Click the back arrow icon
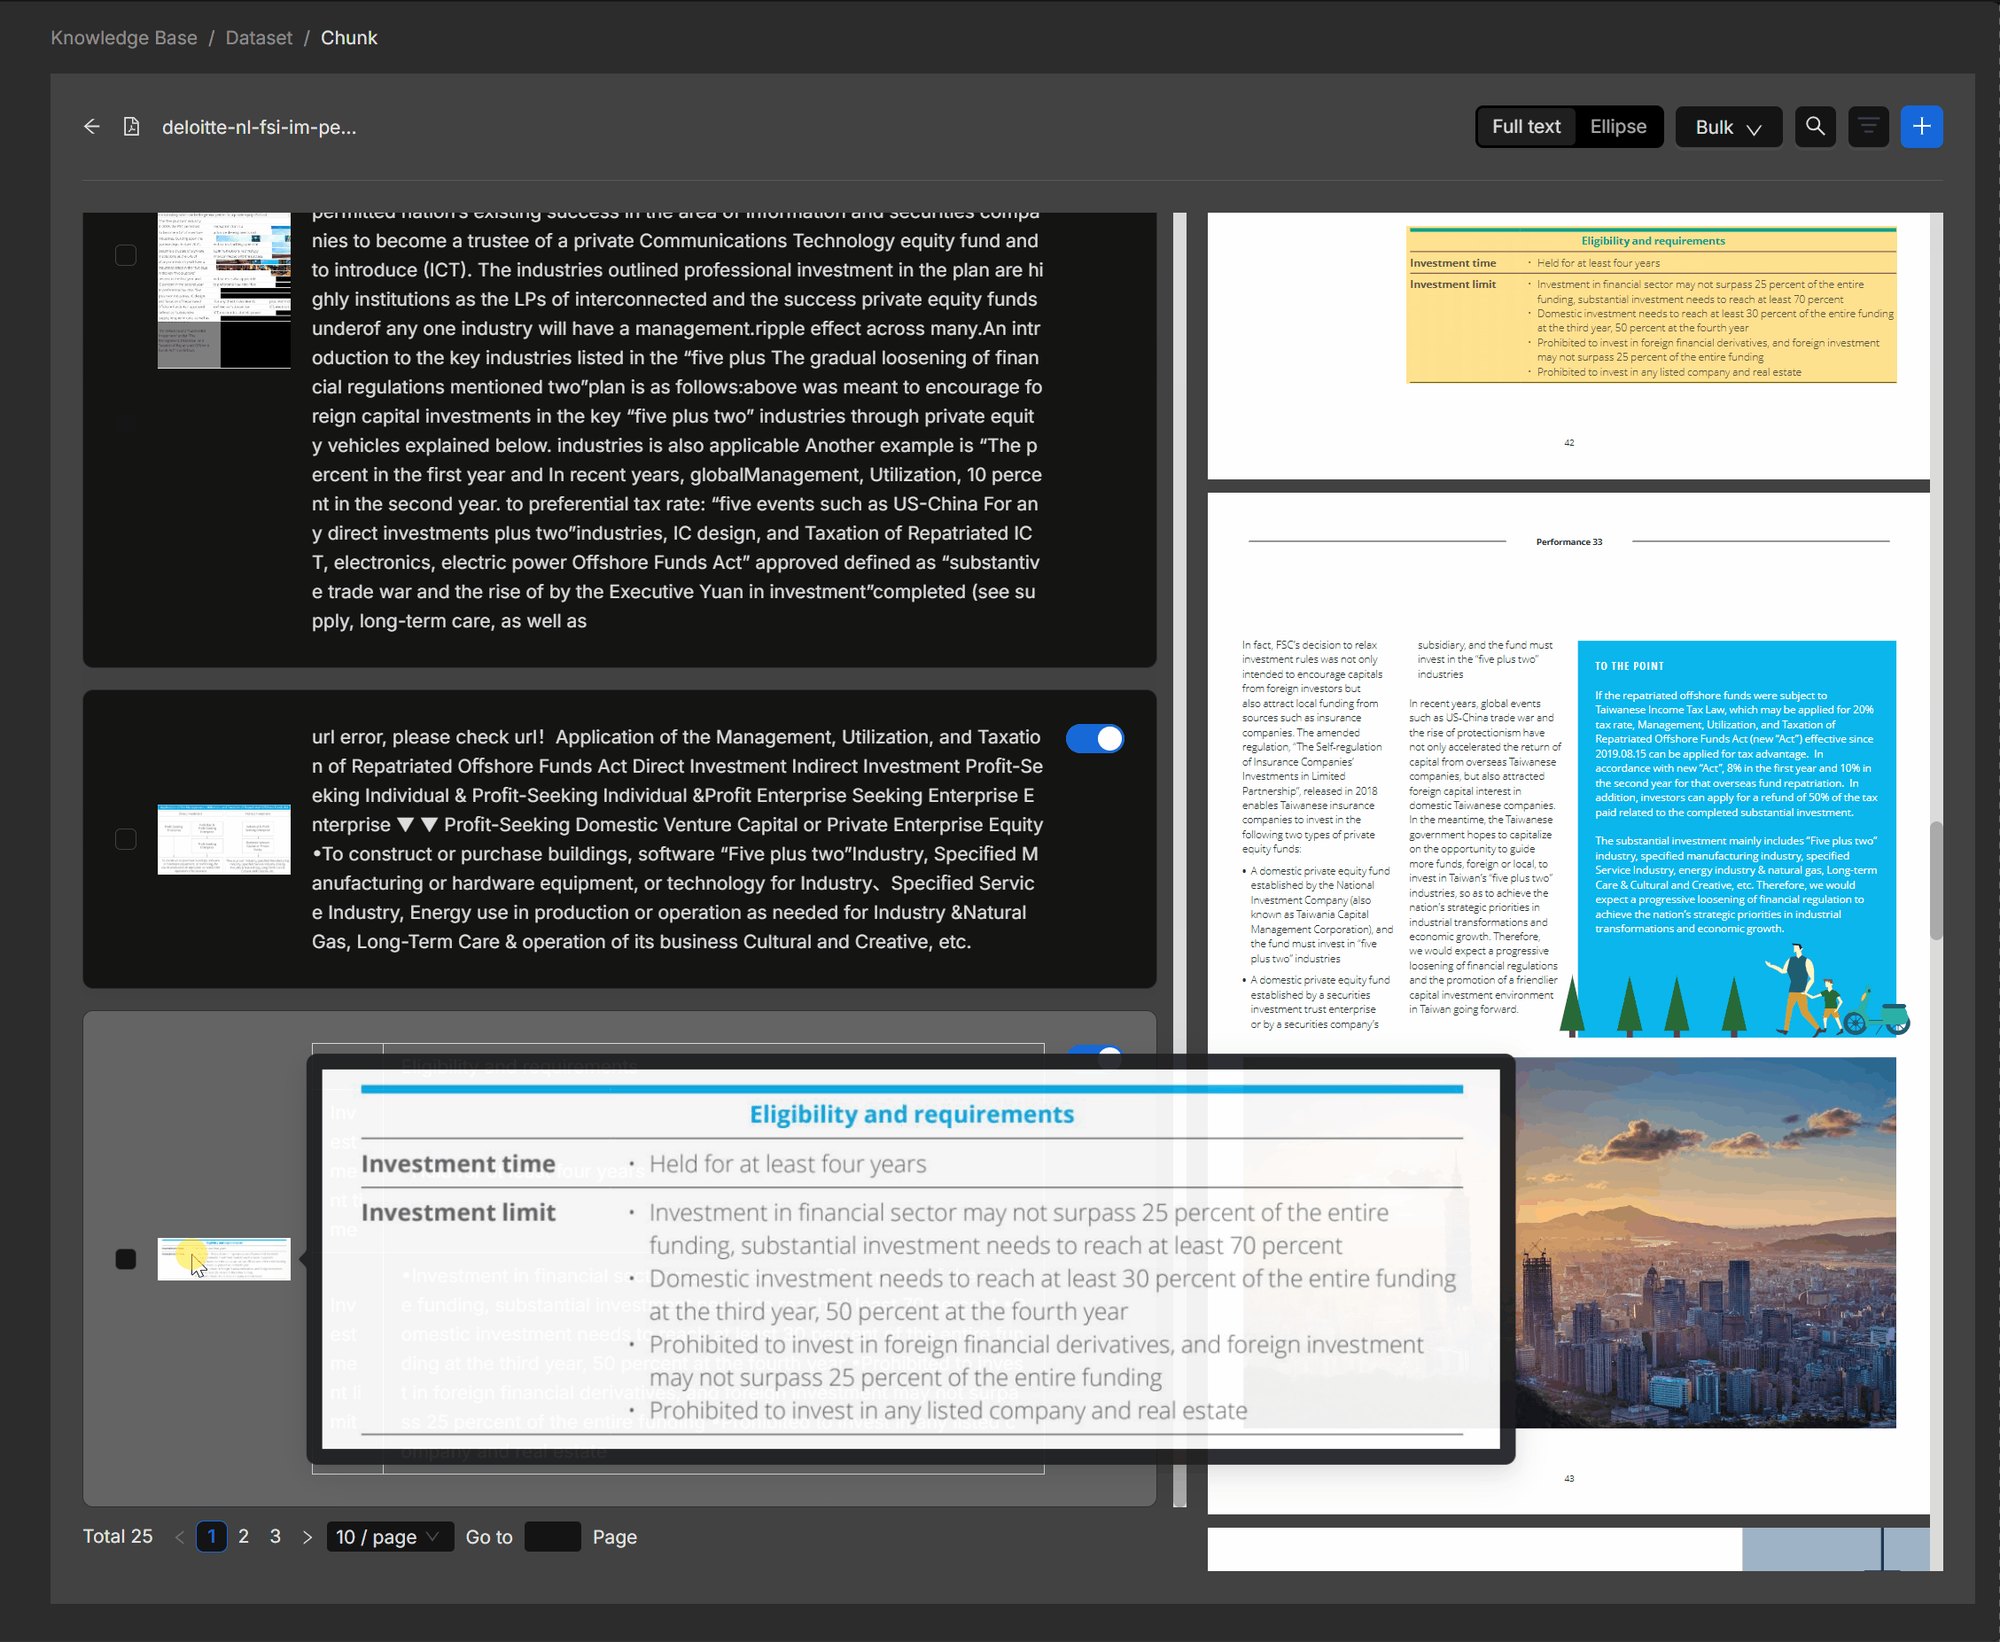Image resolution: width=2000 pixels, height=1642 pixels. (x=92, y=127)
